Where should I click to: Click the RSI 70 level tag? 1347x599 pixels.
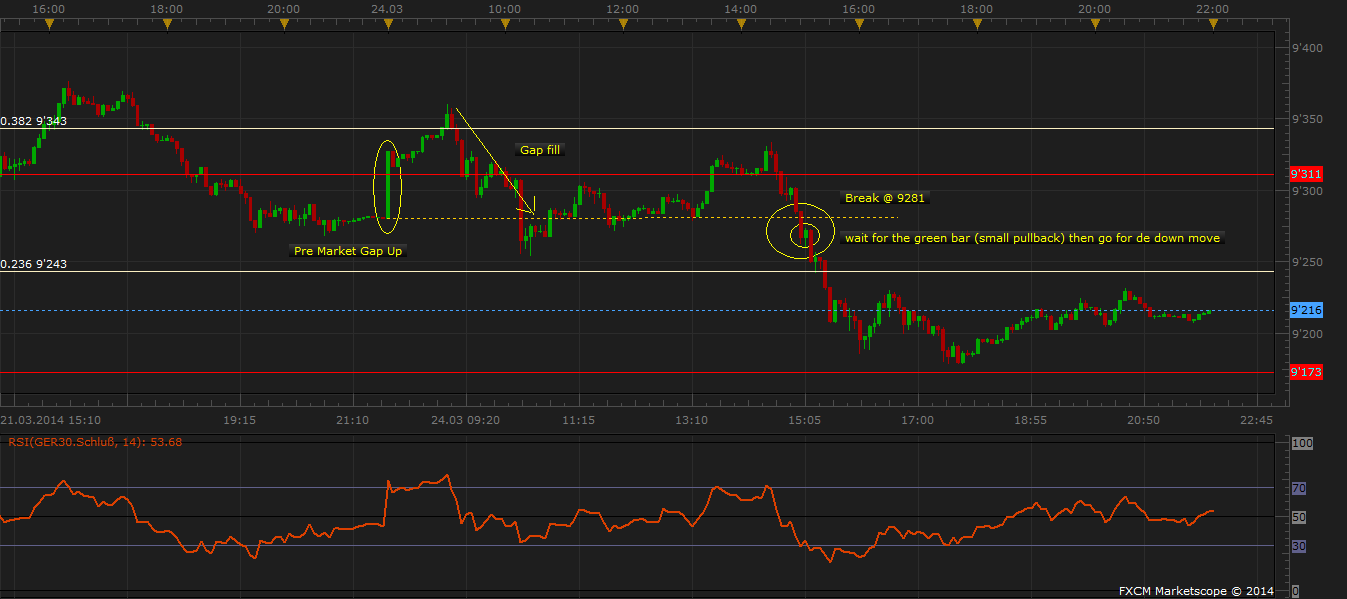pos(1299,488)
